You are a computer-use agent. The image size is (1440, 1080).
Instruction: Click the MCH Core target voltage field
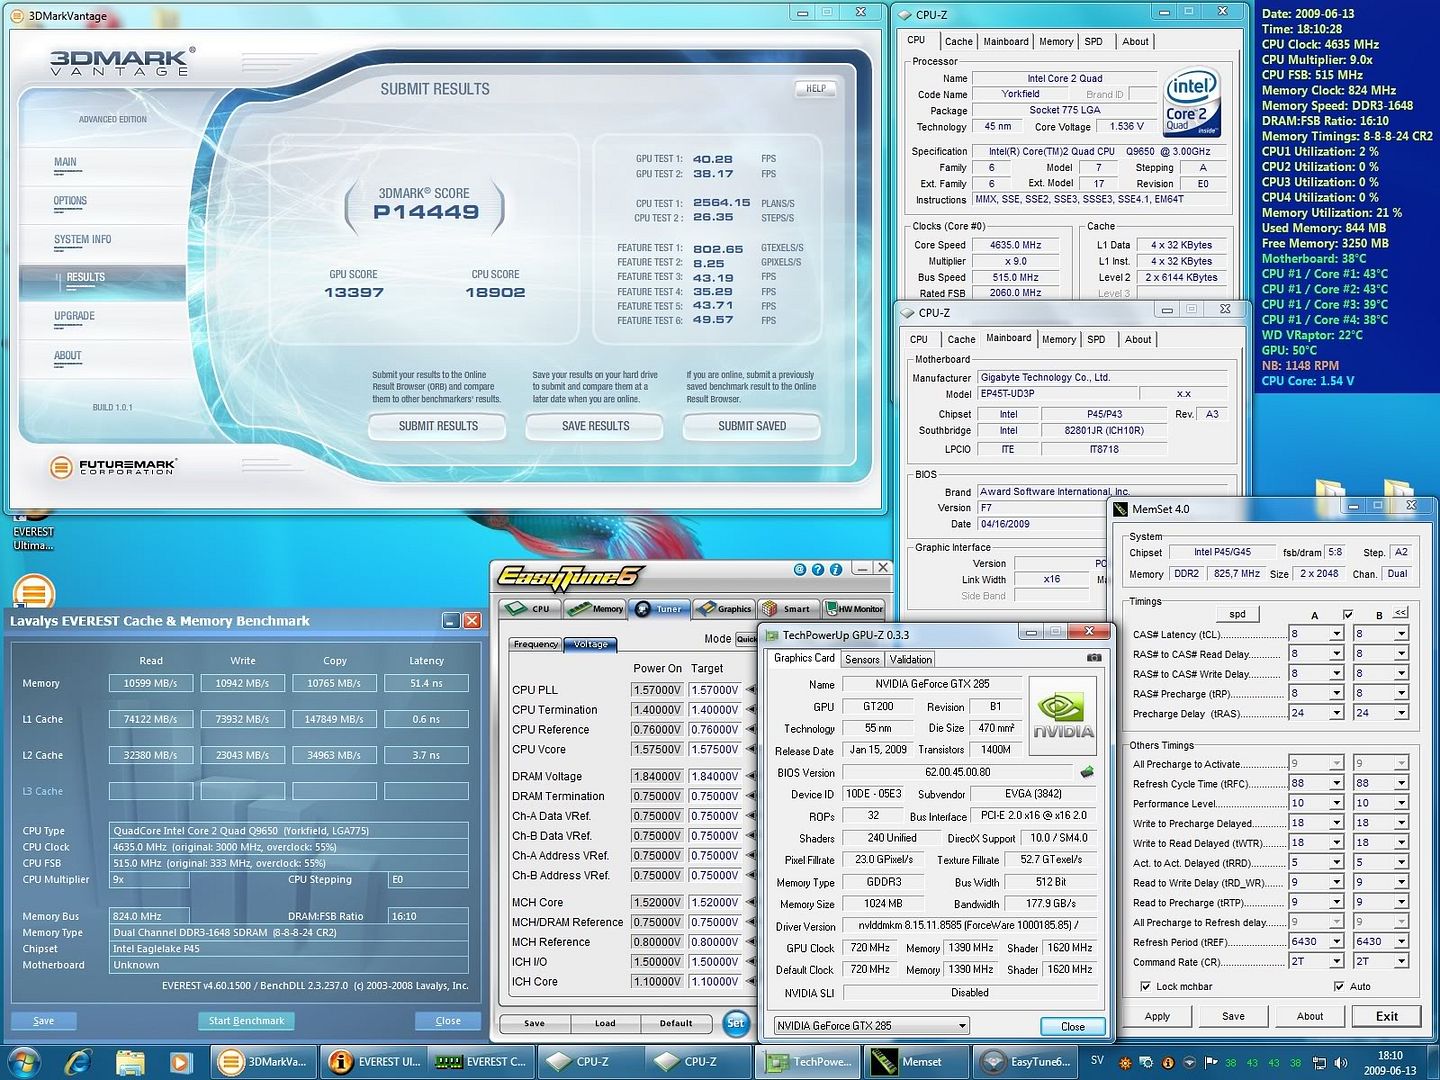714,902
